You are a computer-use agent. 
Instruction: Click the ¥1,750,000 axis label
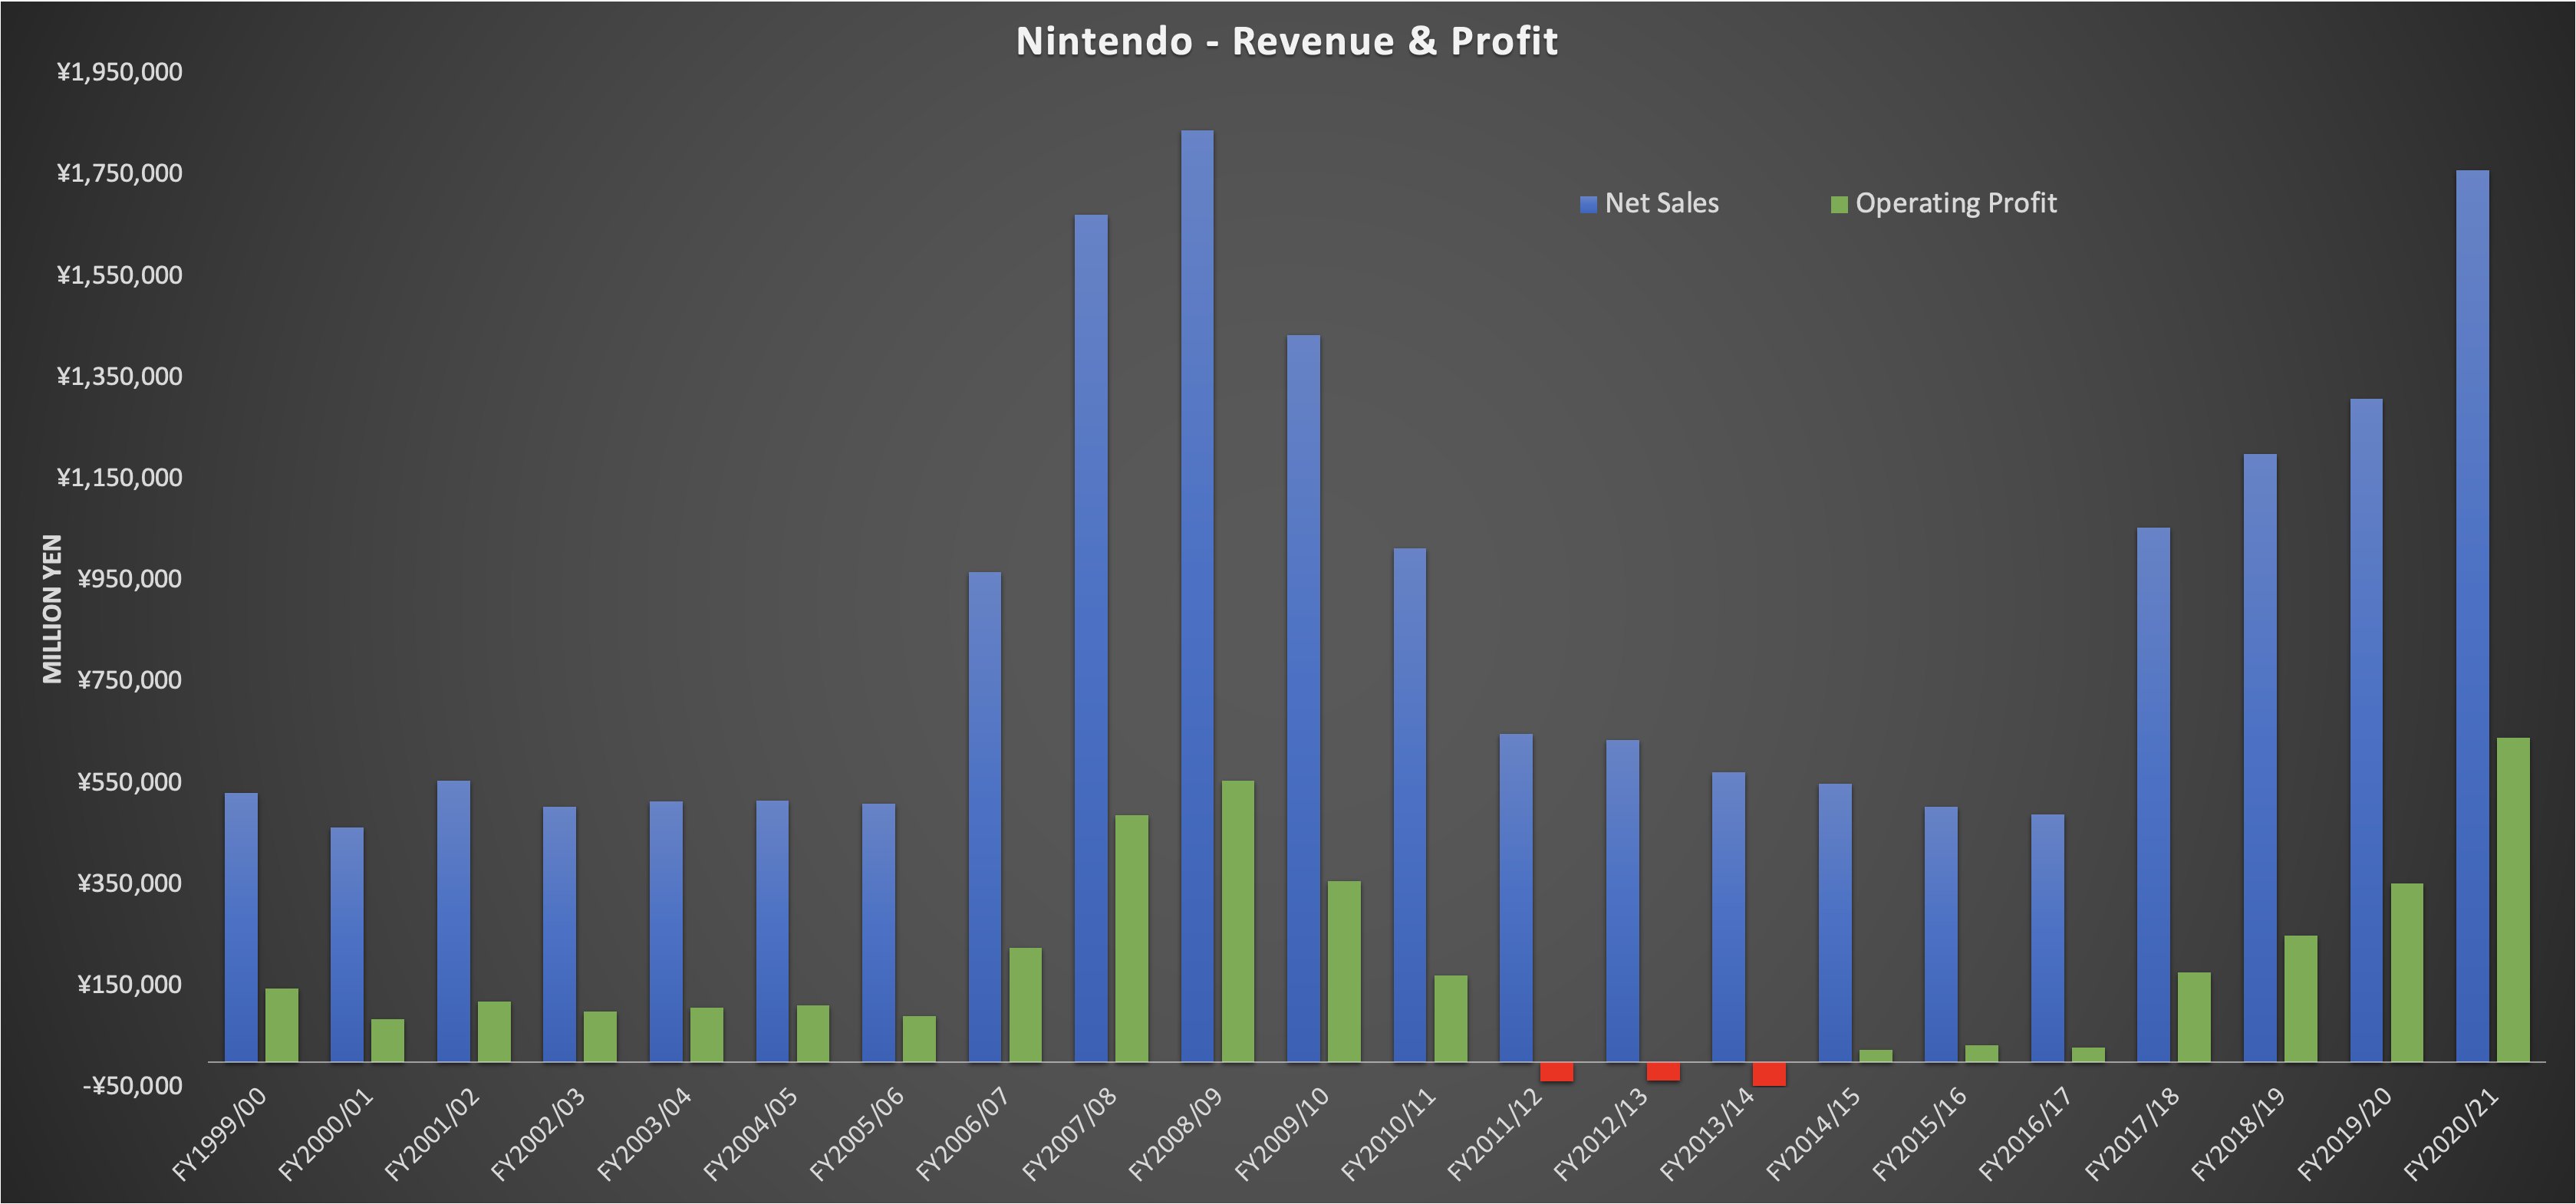tap(120, 173)
